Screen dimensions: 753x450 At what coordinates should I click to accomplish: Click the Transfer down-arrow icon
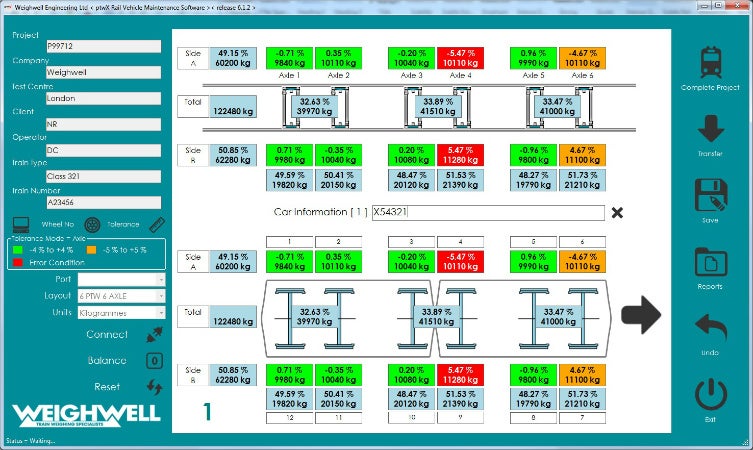(x=710, y=130)
